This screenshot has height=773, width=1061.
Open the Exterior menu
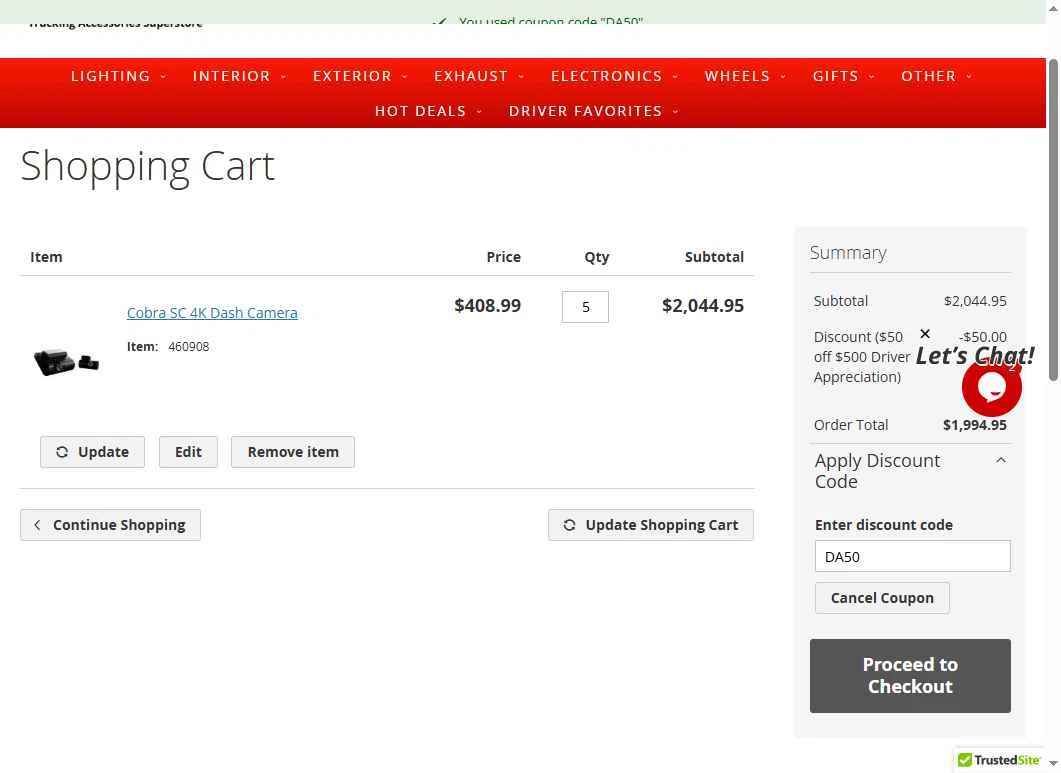360,76
